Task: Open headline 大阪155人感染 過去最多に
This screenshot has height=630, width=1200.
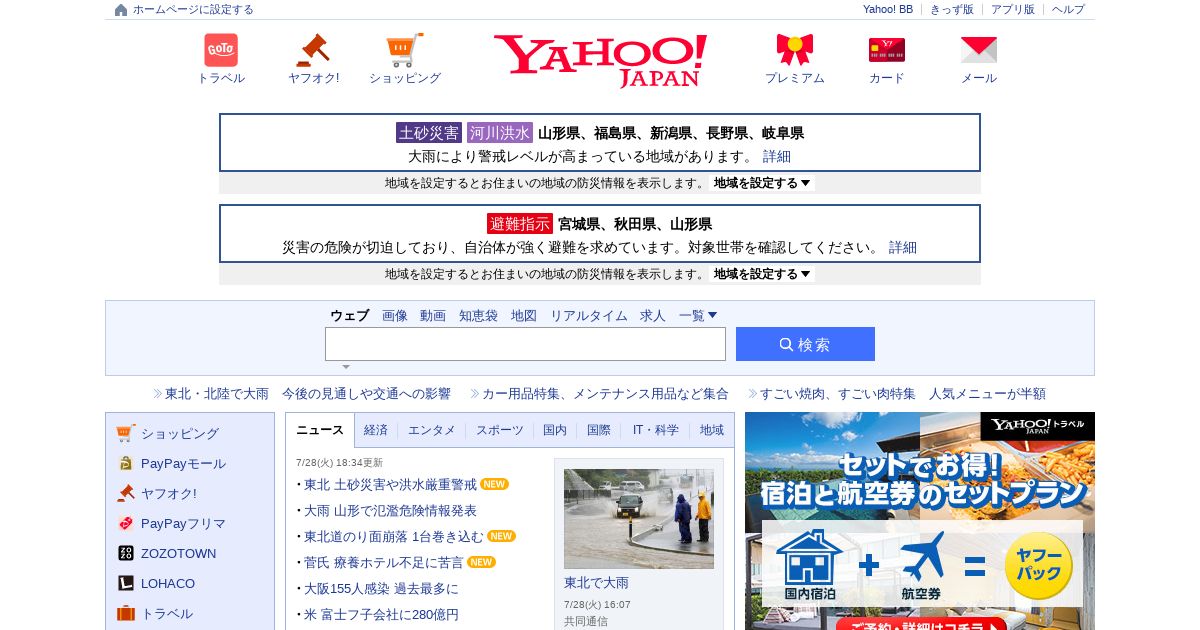Action: click(381, 588)
